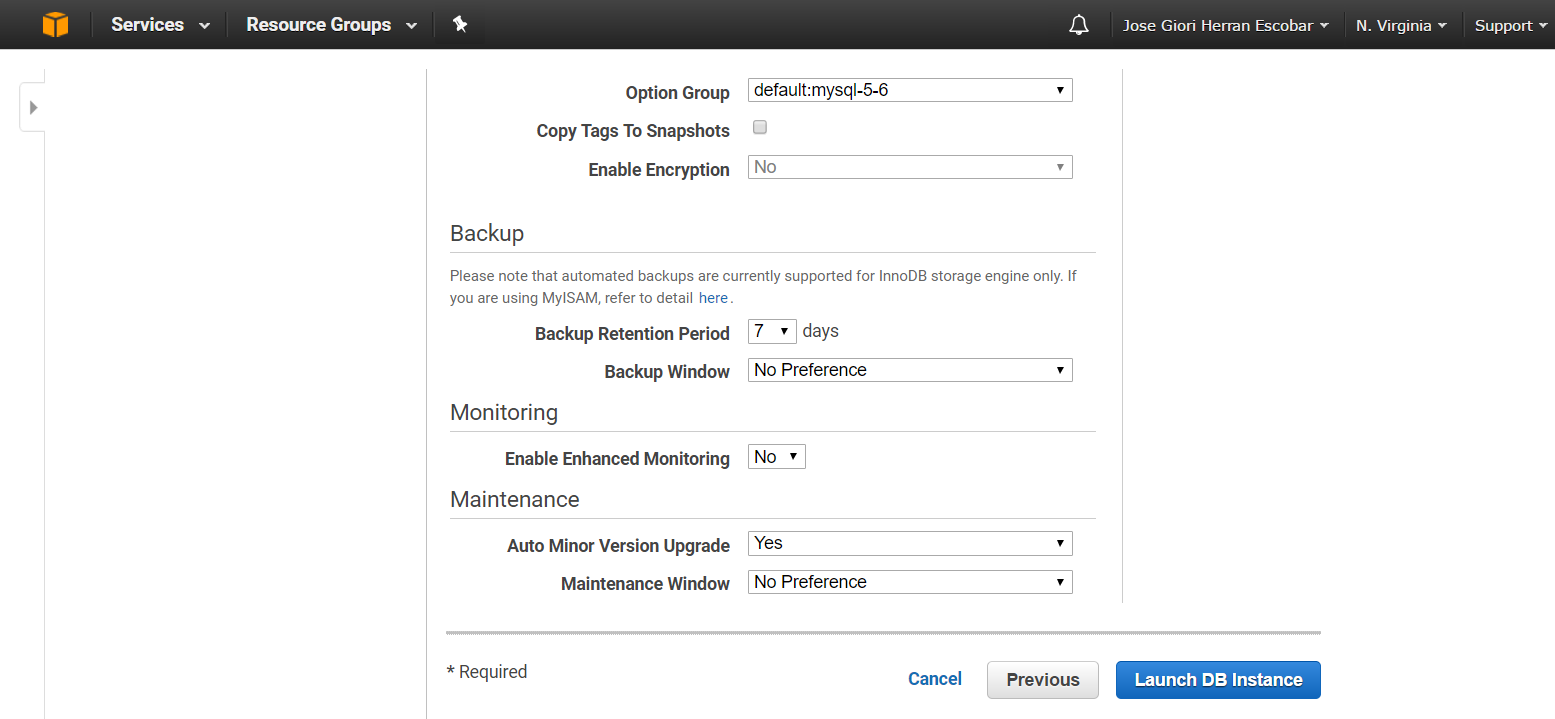Viewport: 1555px width, 719px height.
Task: Open Backup Retention Period dropdown
Action: (x=772, y=331)
